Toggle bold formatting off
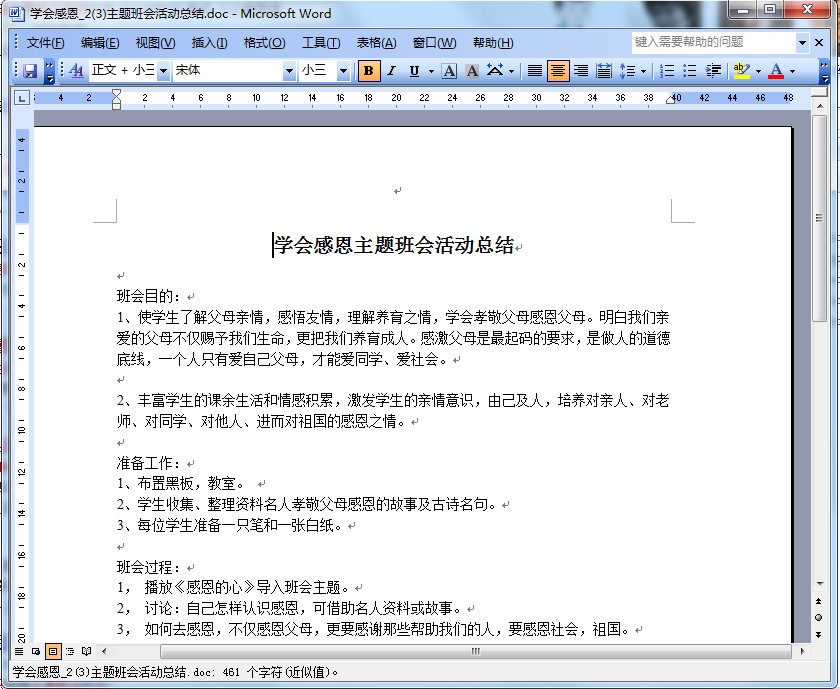840x689 pixels. 367,71
